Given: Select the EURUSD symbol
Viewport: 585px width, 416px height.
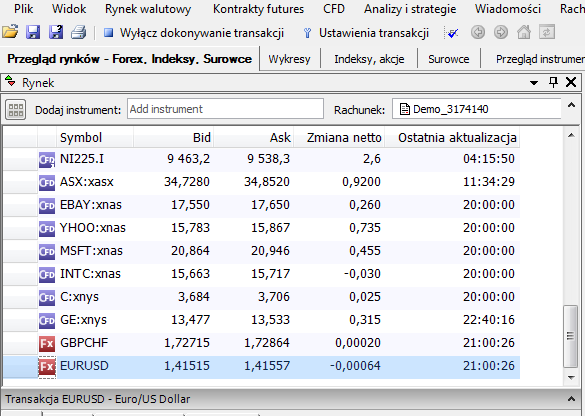Looking at the screenshot, I should pyautogui.click(x=84, y=366).
